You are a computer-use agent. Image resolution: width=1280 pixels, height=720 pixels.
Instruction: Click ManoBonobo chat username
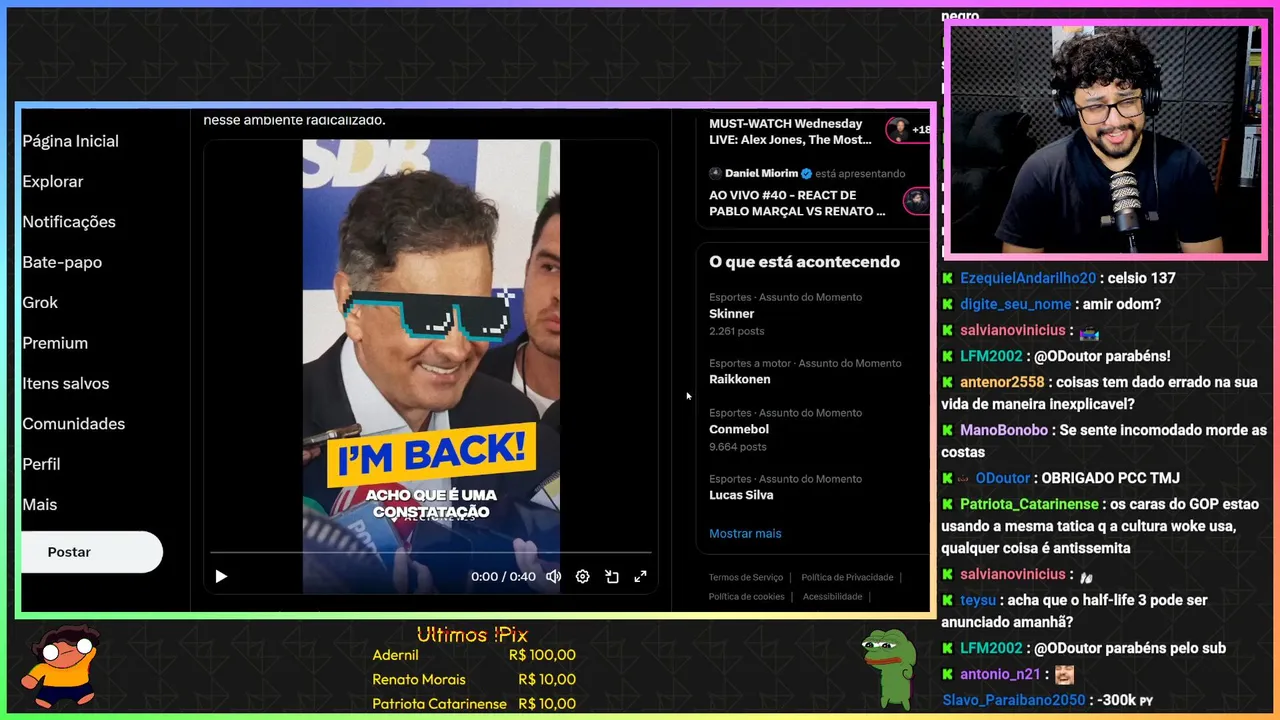pos(1004,430)
